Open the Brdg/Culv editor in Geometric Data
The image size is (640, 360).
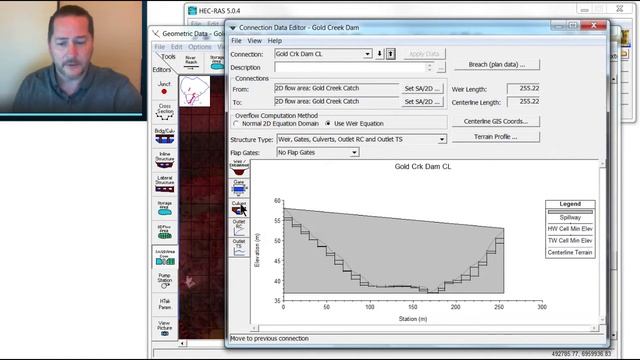[164, 136]
